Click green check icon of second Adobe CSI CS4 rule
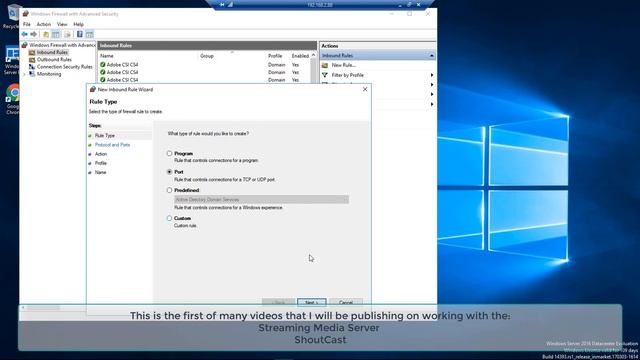Image resolution: width=640 pixels, height=360 pixels. point(103,72)
